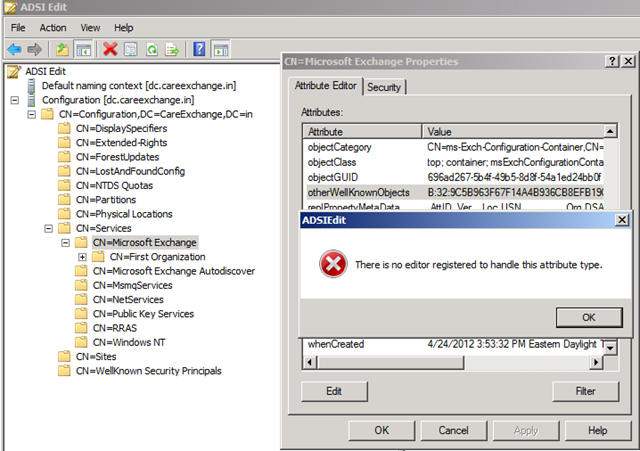
Task: Click the horizontal scrollbar thumb in attribute list
Action: point(390,362)
